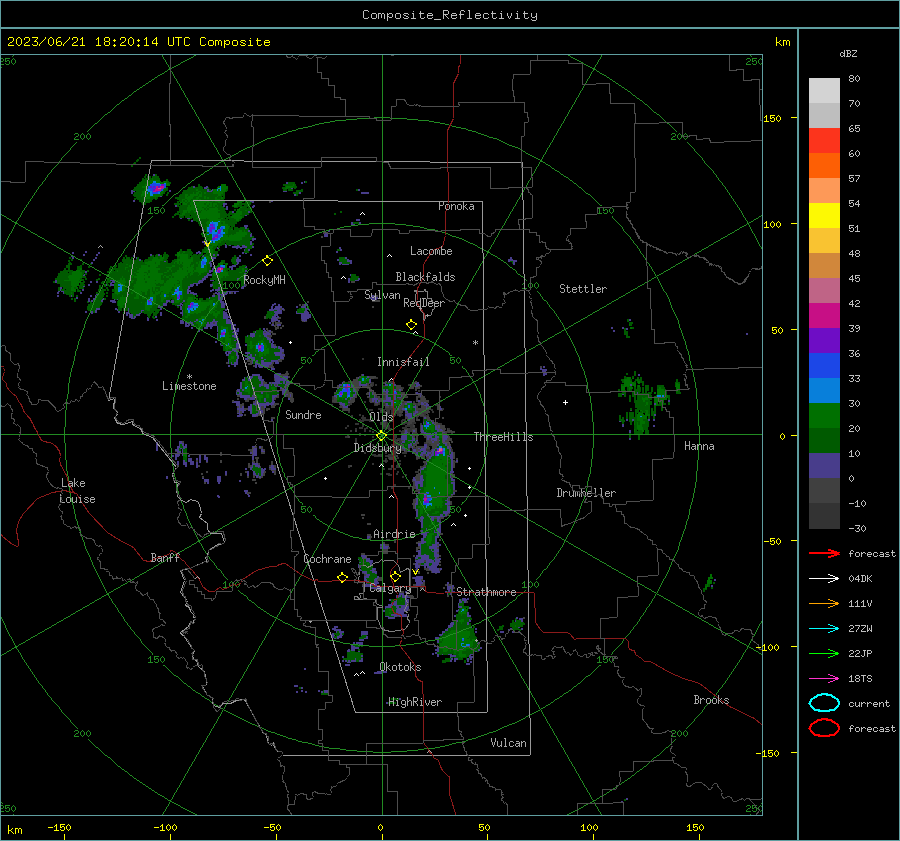Viewport: 900px width, 841px height.
Task: Click the Olds label
Action: (381, 417)
